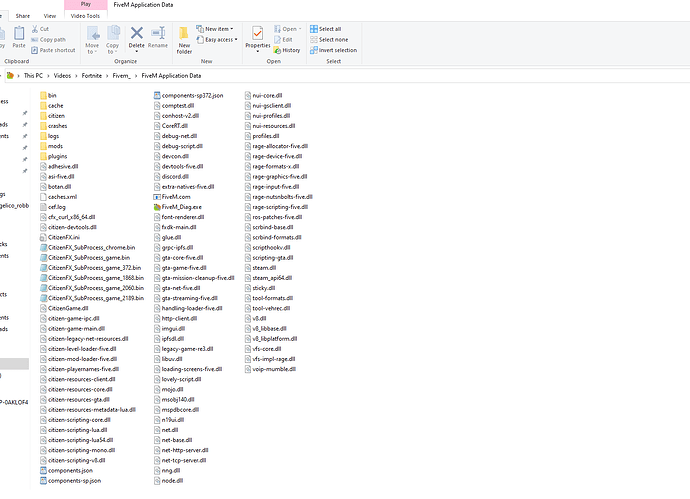This screenshot has height=499, width=690.
Task: Expand chevron after Fortnite breadcrumb
Action: [x=107, y=76]
